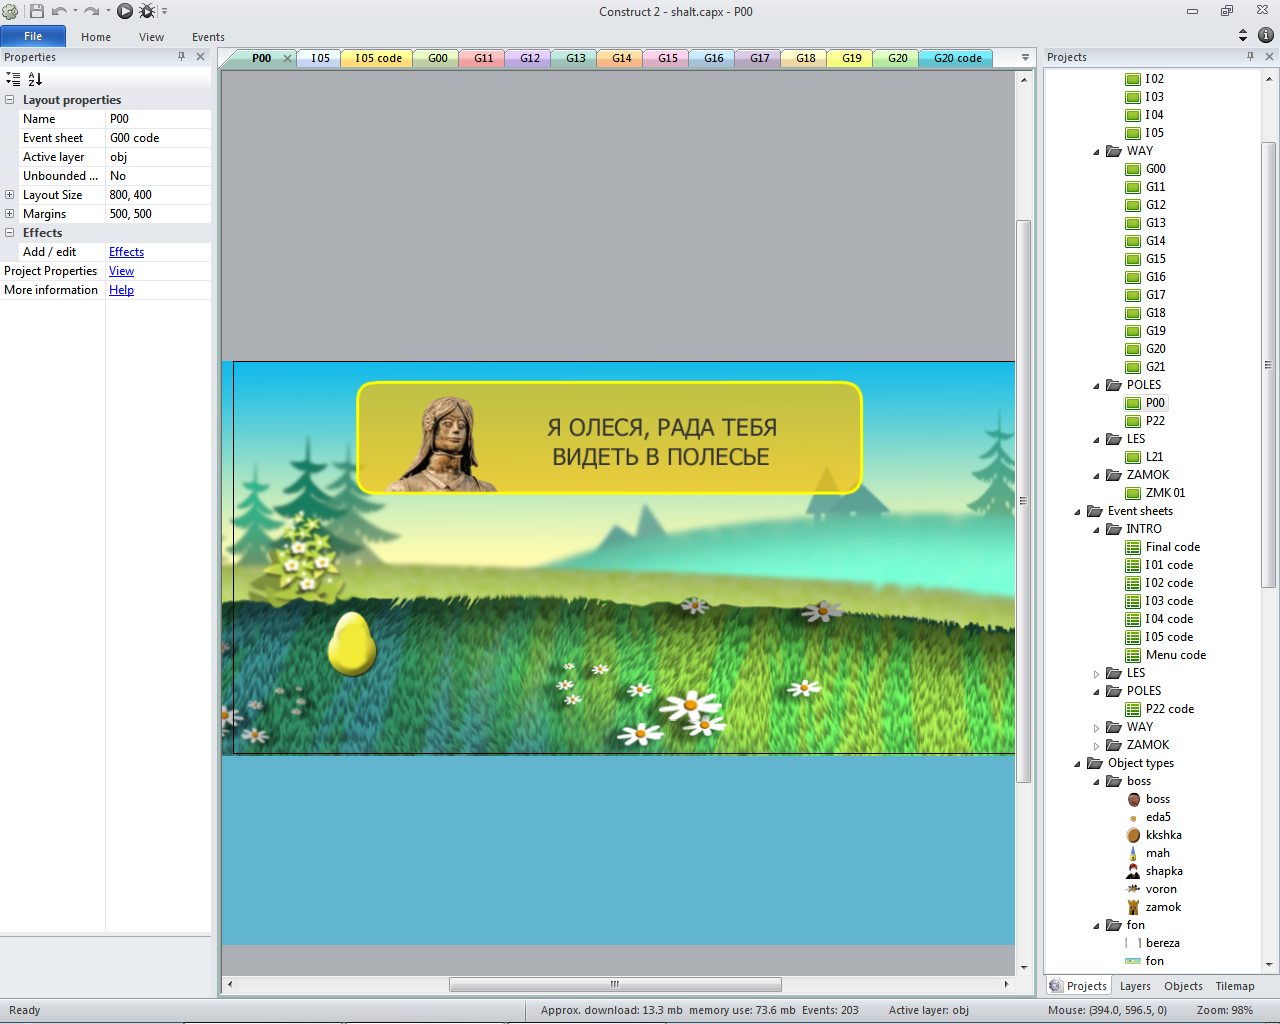
Task: Switch to the G20 code tab
Action: point(957,58)
